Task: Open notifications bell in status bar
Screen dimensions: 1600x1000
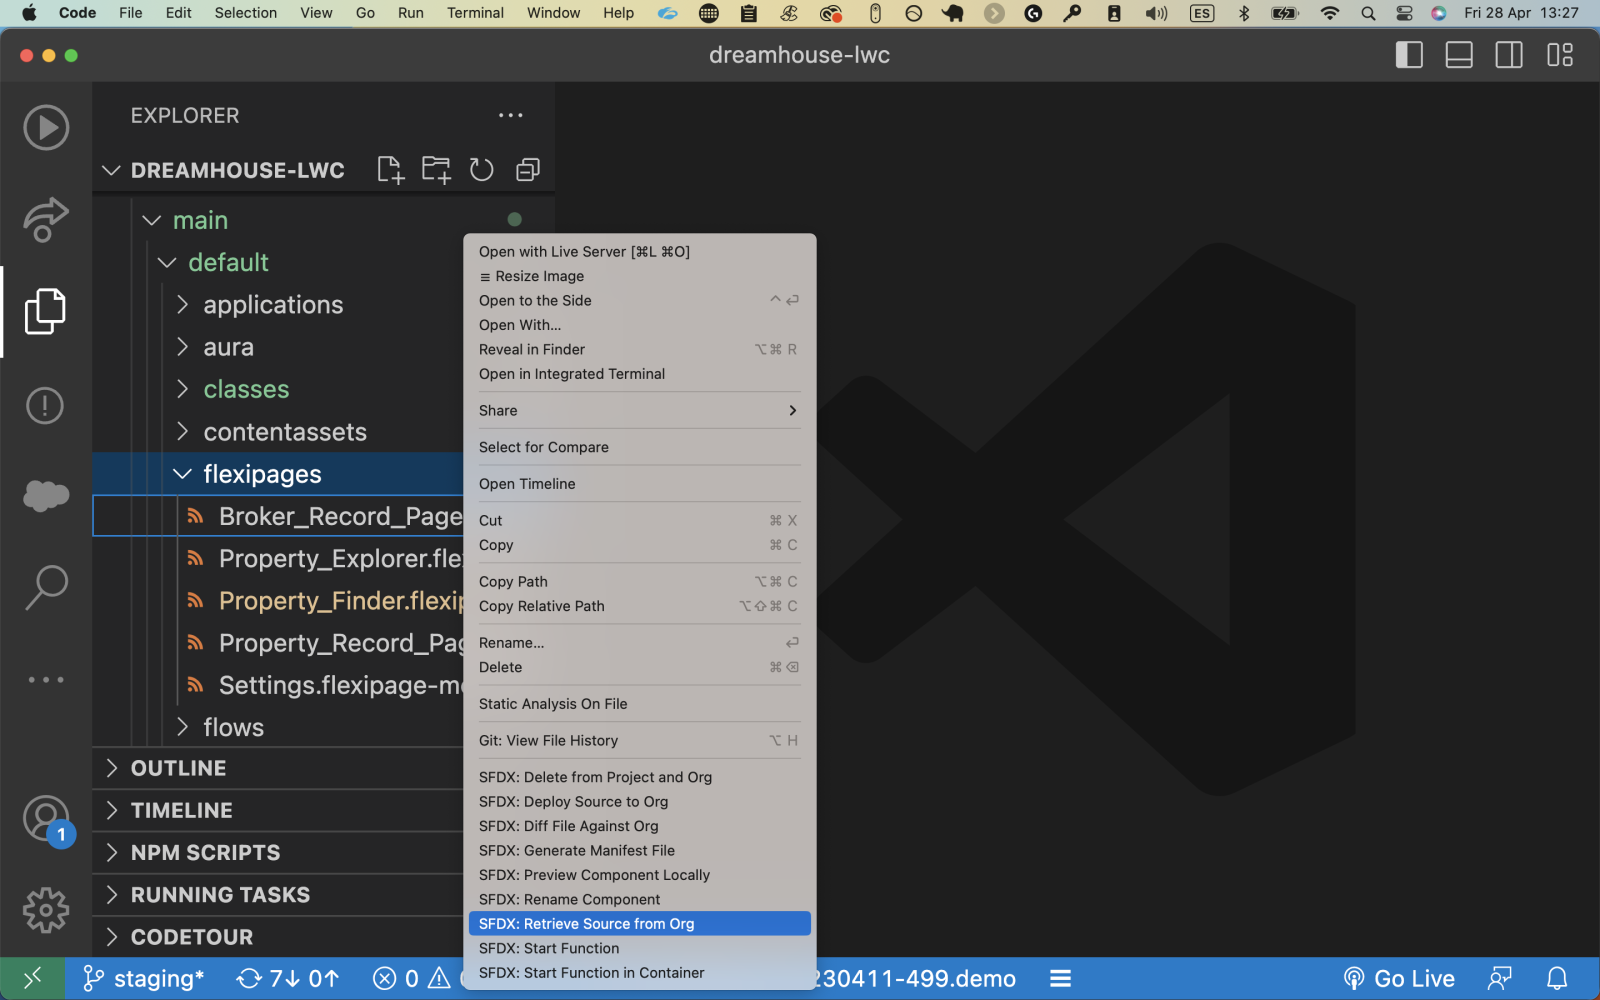Action: pos(1557,978)
